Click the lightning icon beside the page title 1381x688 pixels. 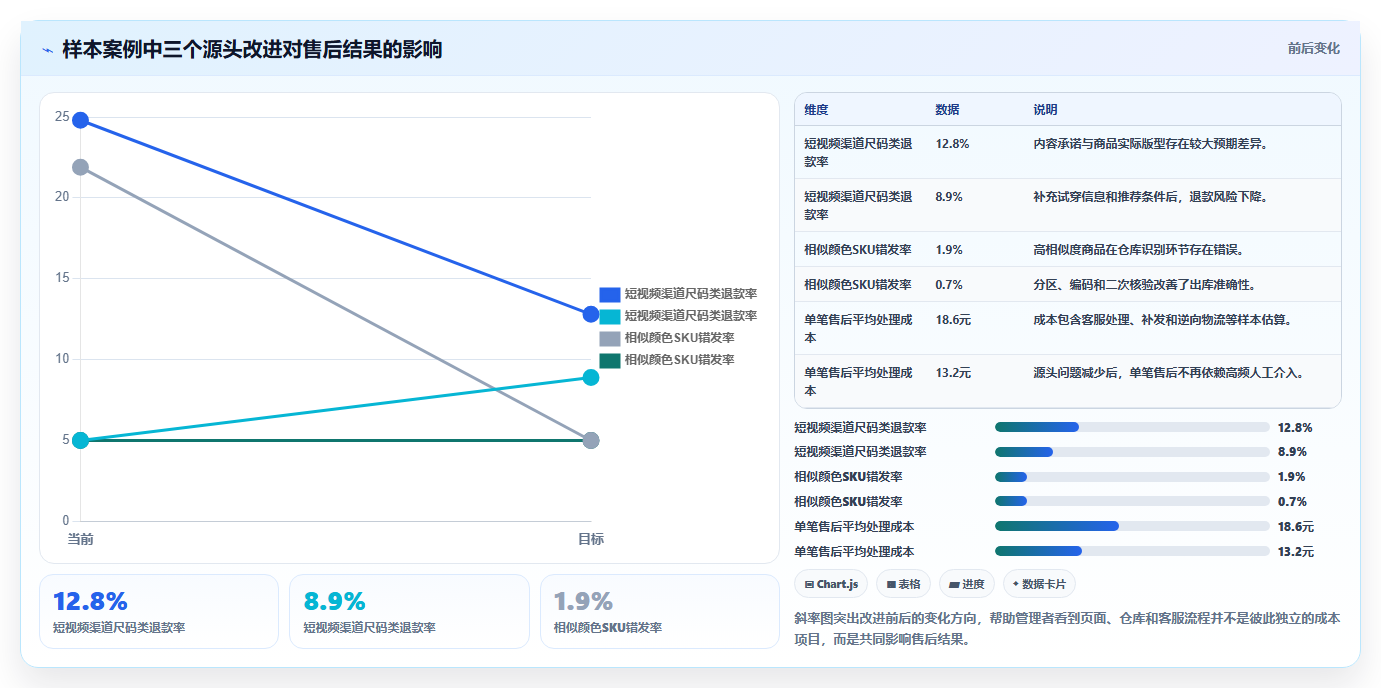[48, 50]
